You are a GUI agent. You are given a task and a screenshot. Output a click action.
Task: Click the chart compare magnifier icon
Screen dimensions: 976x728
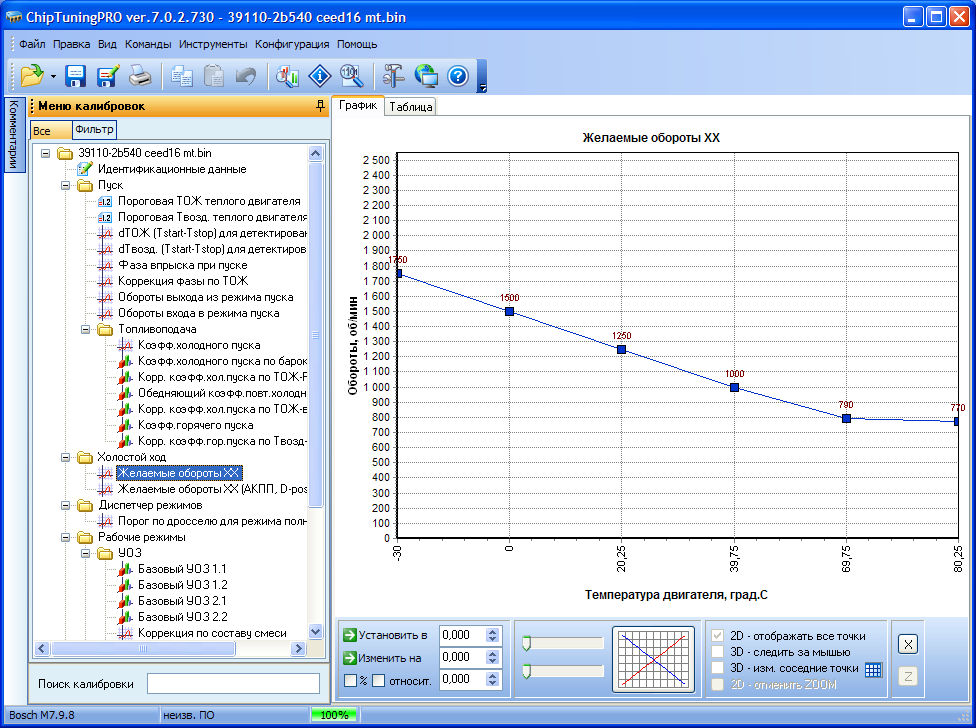pos(288,76)
